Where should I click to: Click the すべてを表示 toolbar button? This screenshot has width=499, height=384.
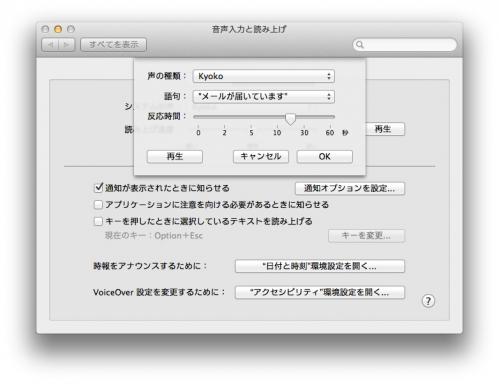pos(113,44)
